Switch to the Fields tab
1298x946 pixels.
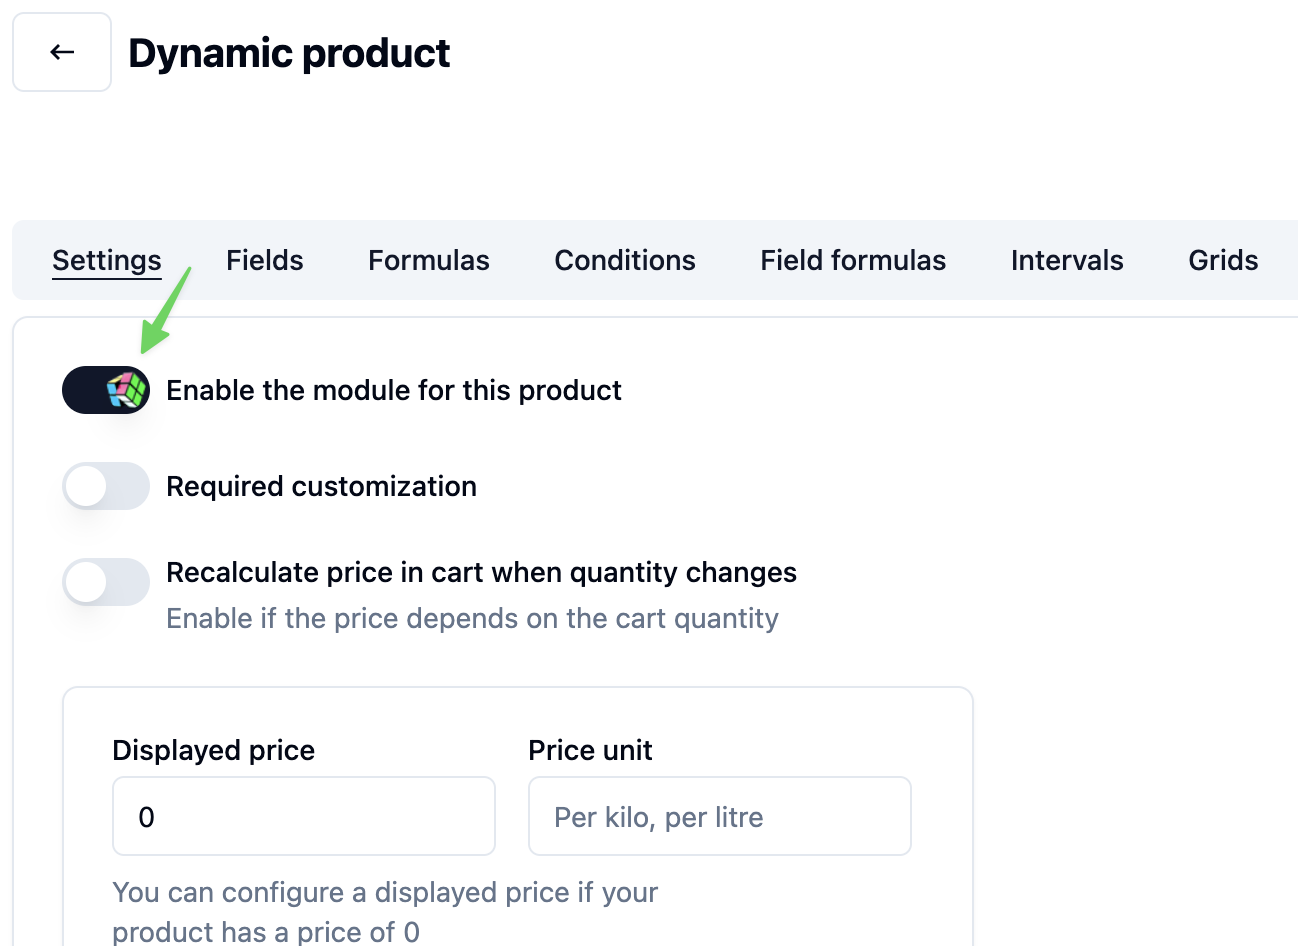264,260
